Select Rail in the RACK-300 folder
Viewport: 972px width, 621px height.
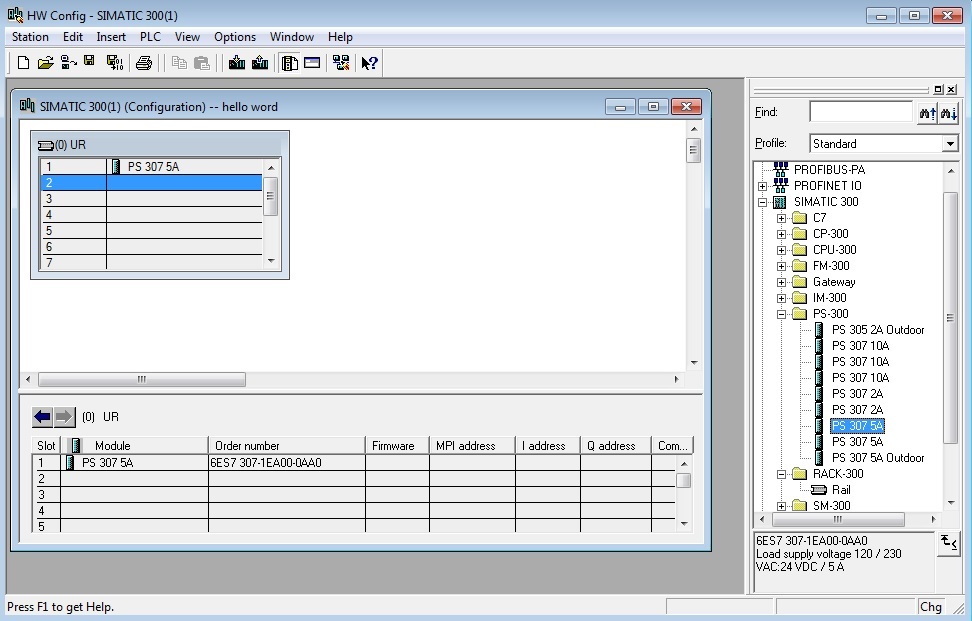point(841,490)
